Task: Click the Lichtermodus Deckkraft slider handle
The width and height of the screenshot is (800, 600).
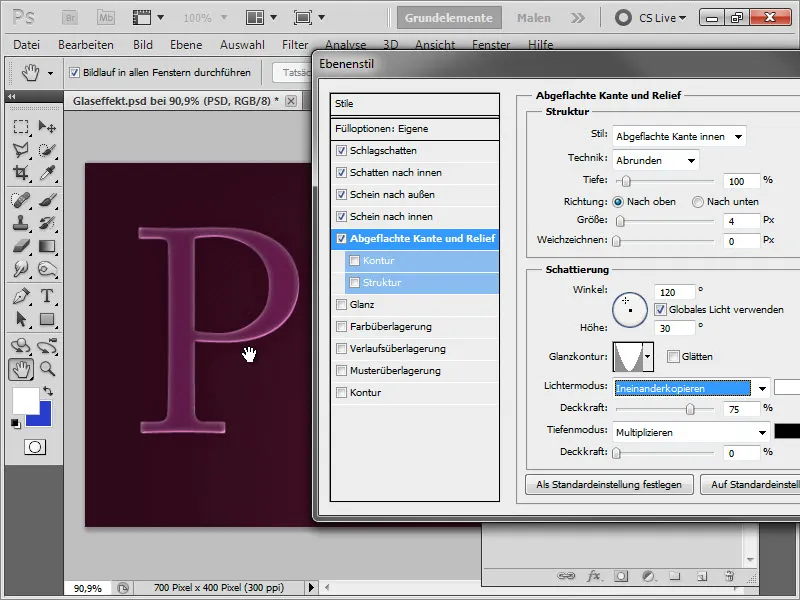Action: point(690,409)
